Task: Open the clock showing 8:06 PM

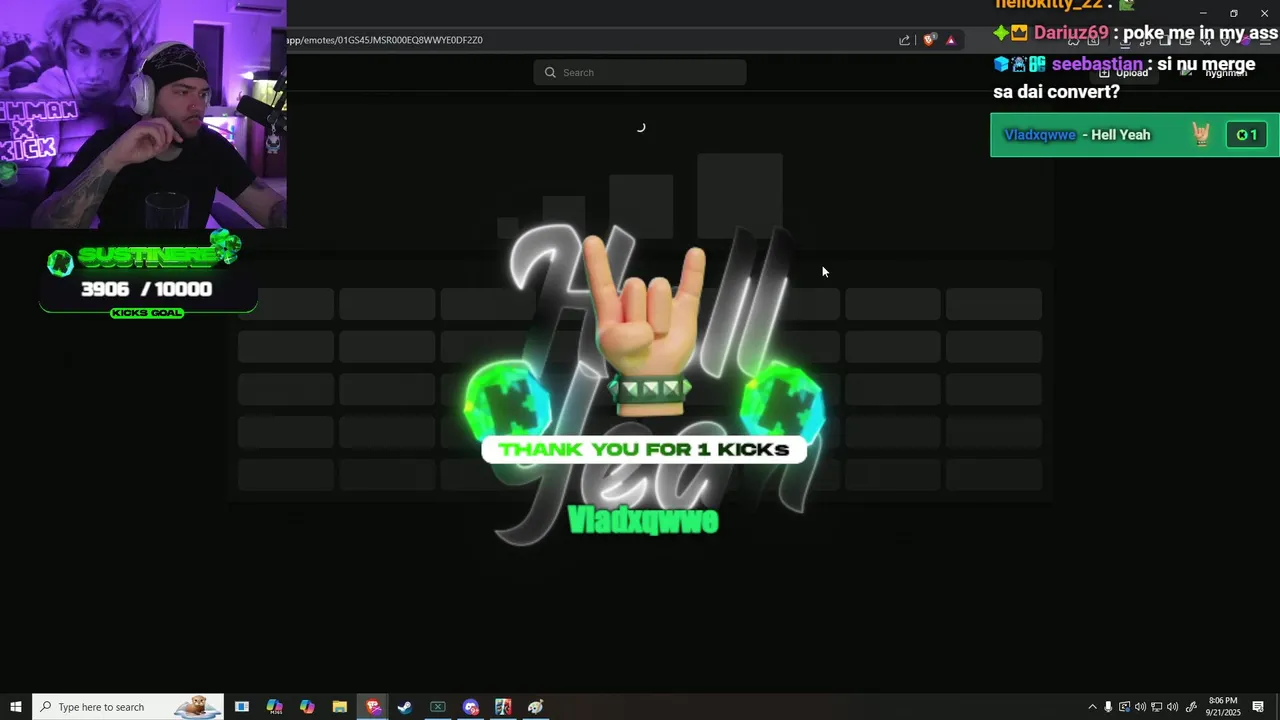Action: click(1223, 707)
